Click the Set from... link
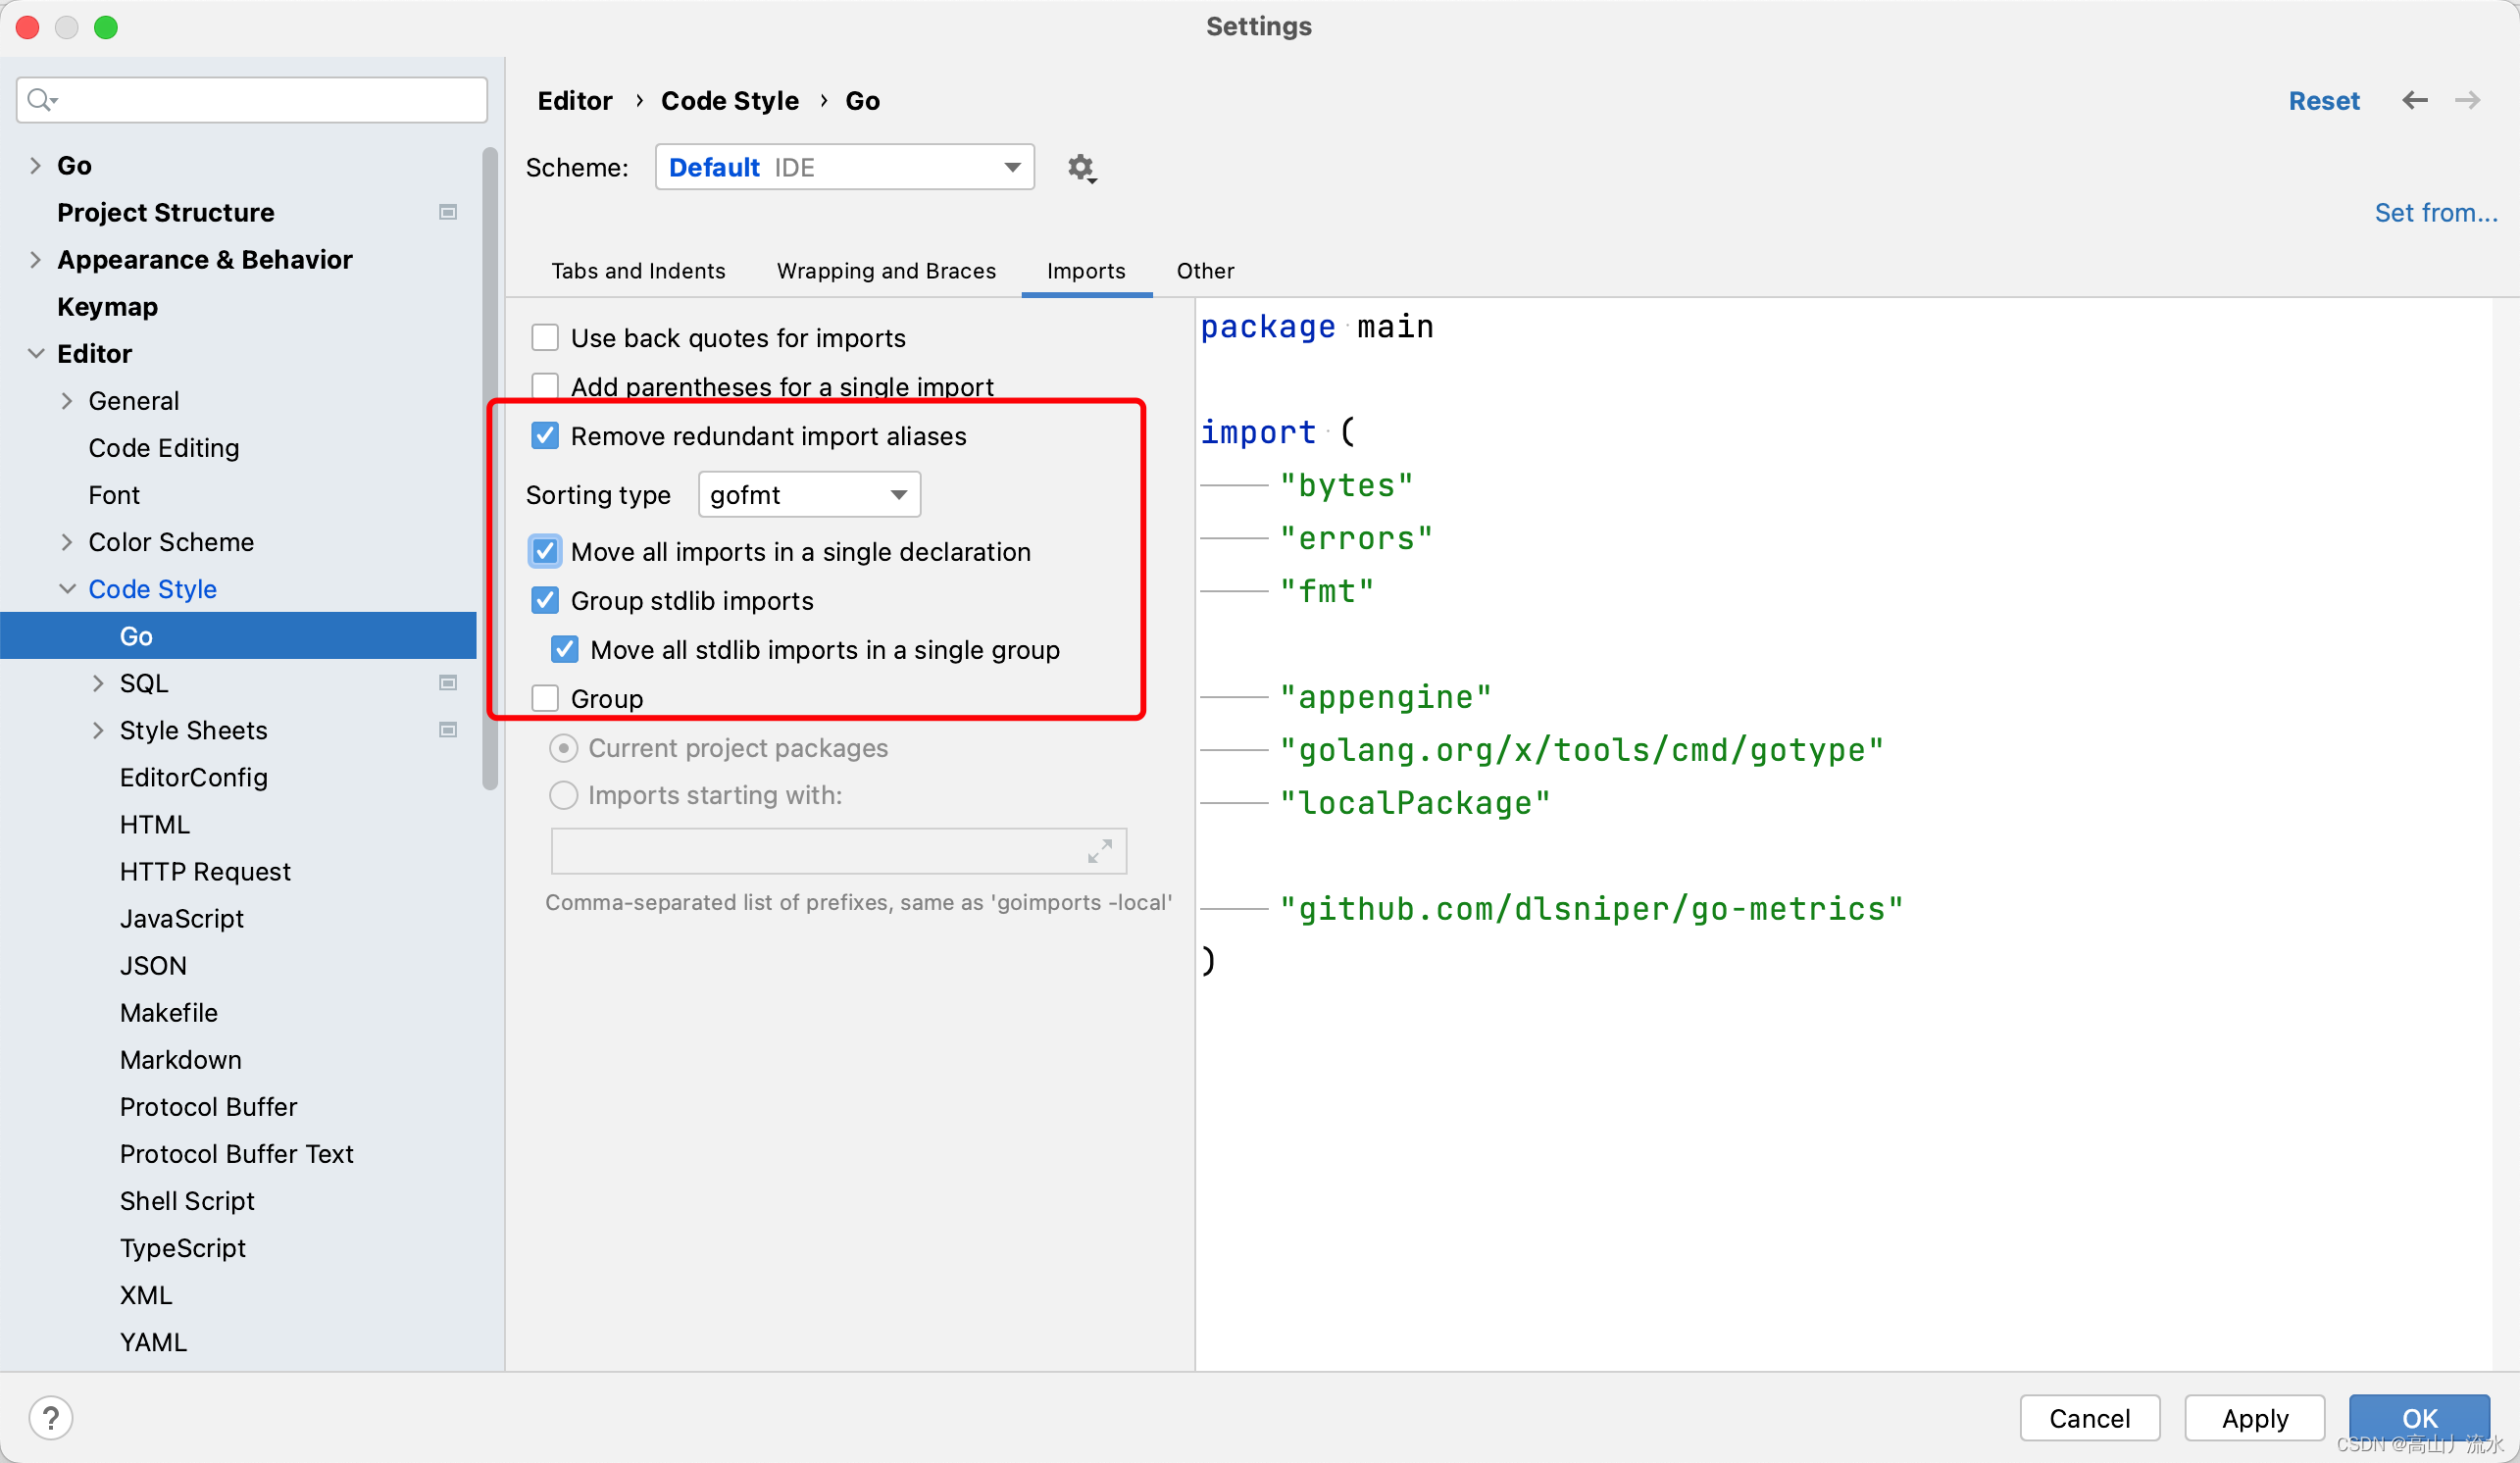Image resolution: width=2520 pixels, height=1463 pixels. coord(2435,212)
